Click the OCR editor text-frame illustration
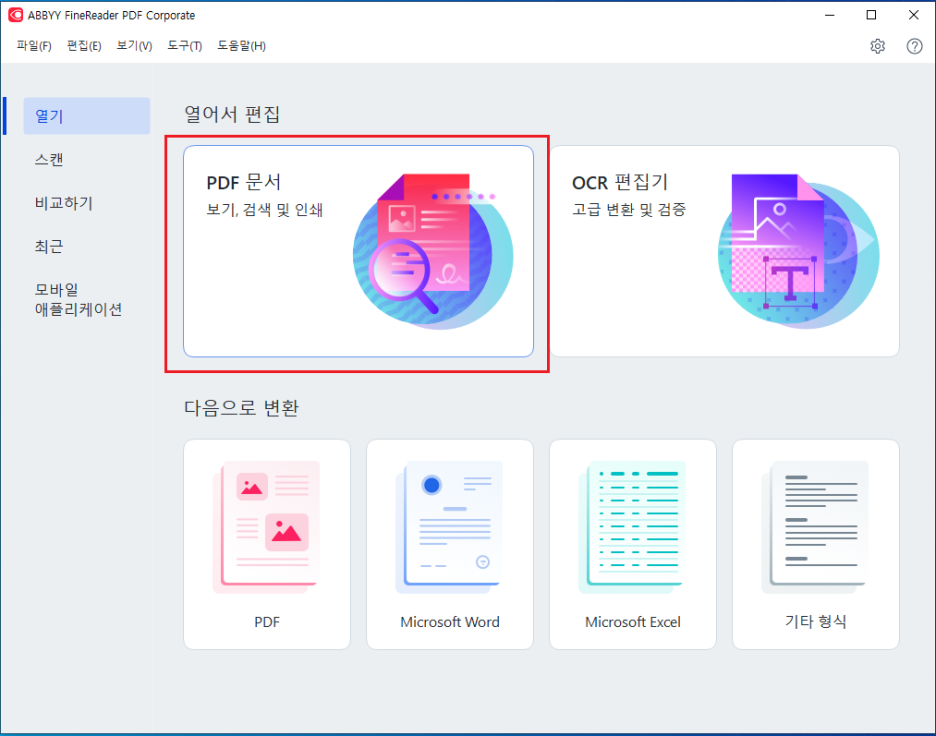 click(x=798, y=251)
